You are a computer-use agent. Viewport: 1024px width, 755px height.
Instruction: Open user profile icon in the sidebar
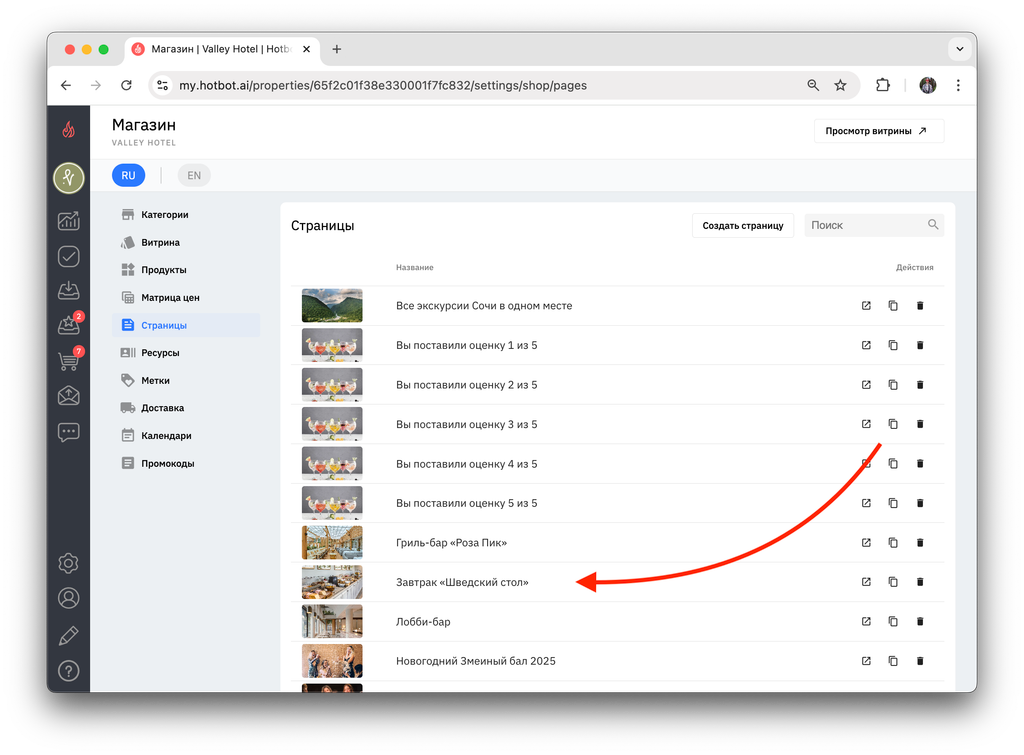pos(69,598)
